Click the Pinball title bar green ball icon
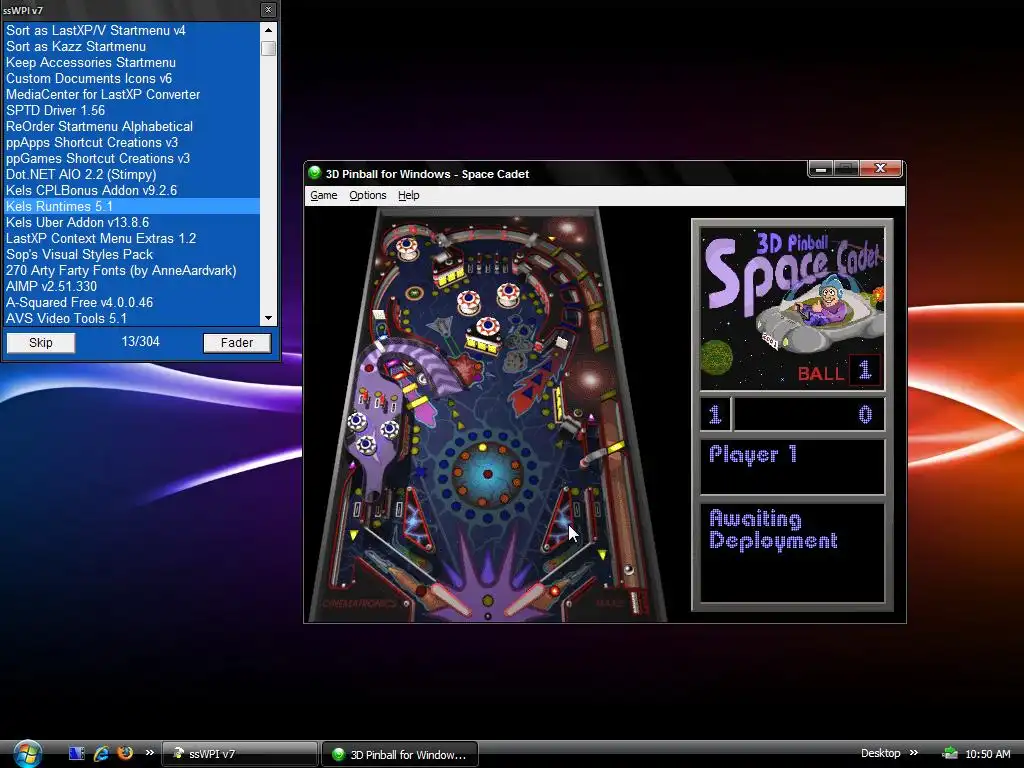This screenshot has height=768, width=1024. (x=315, y=173)
